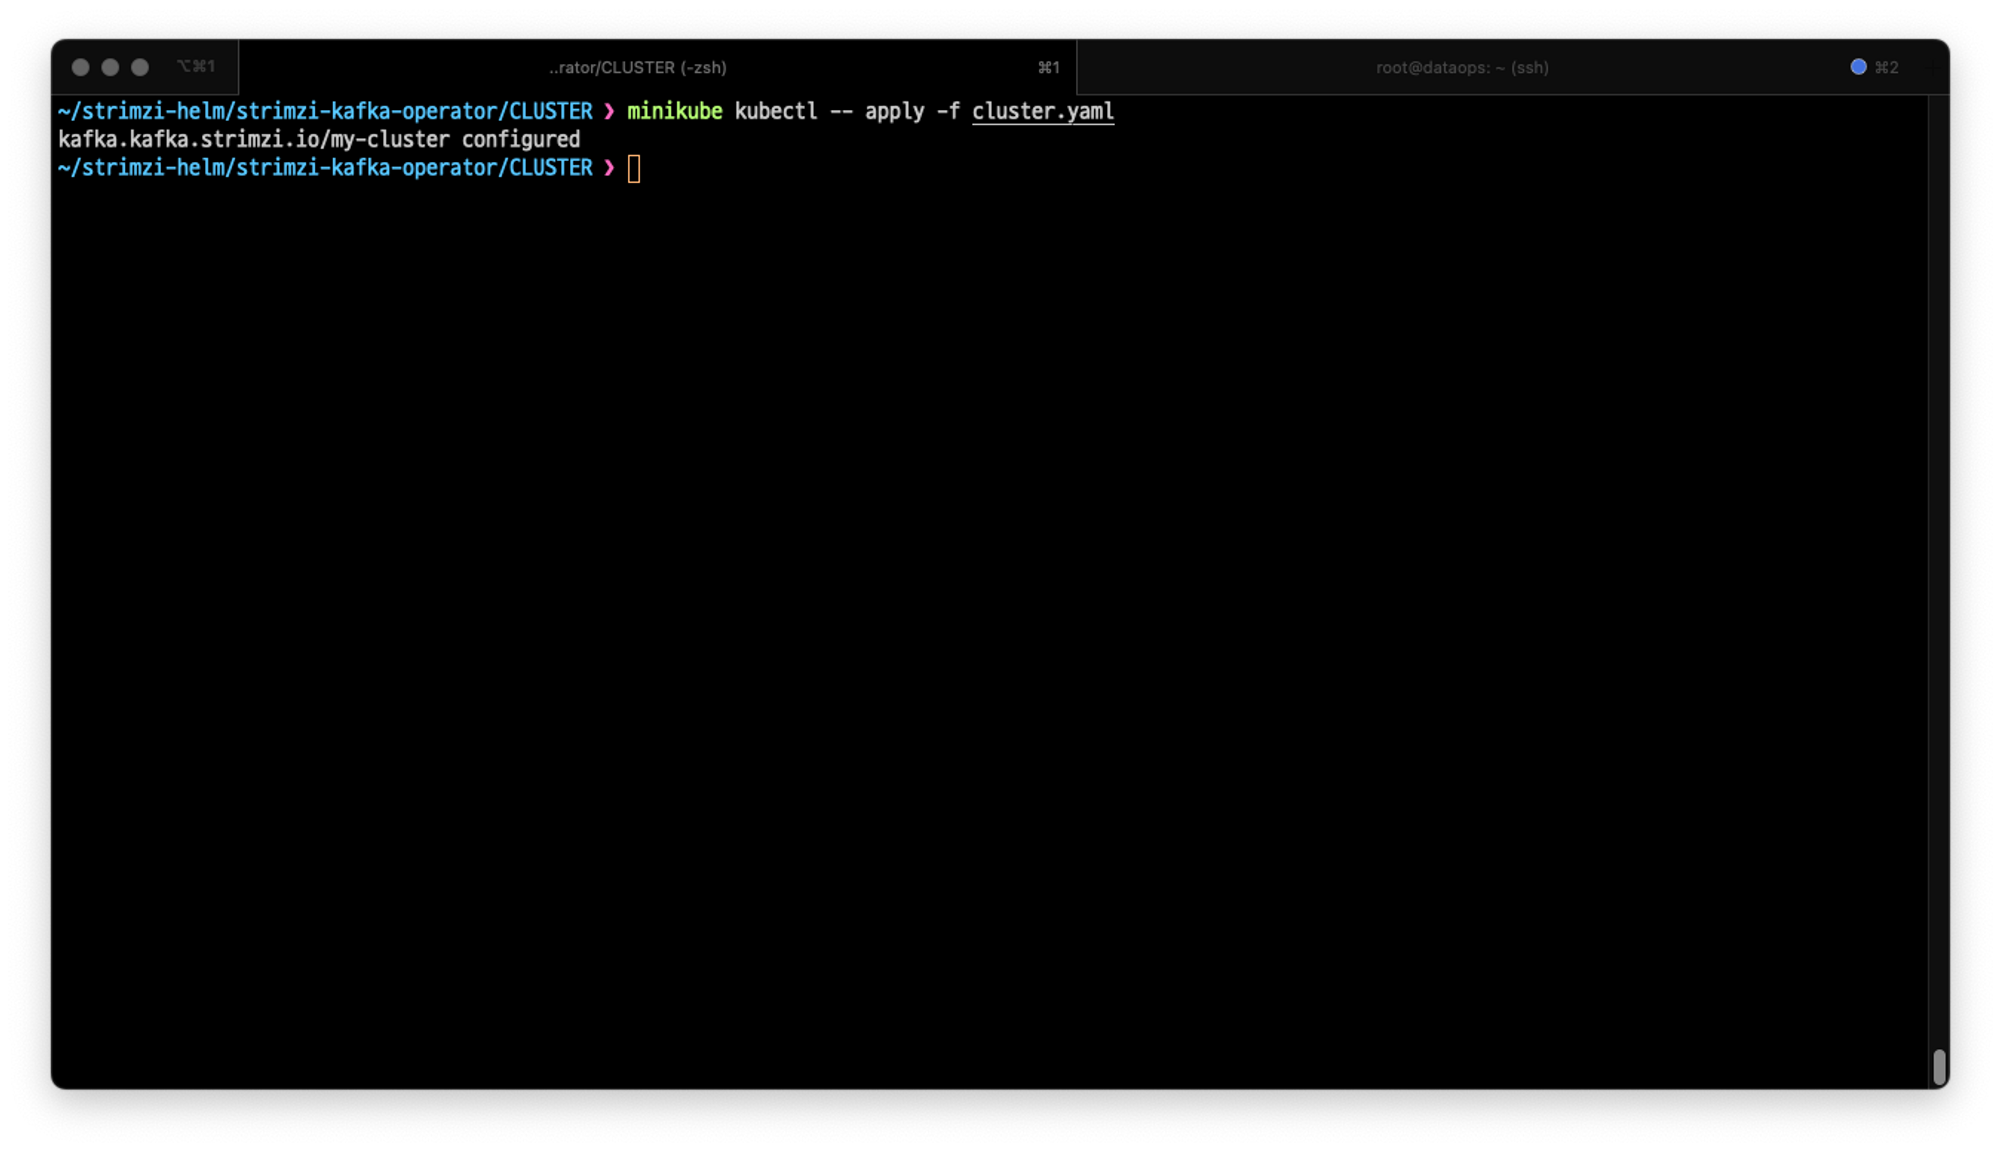Click the kubectl word in command line
2000x1151 pixels.
[775, 111]
